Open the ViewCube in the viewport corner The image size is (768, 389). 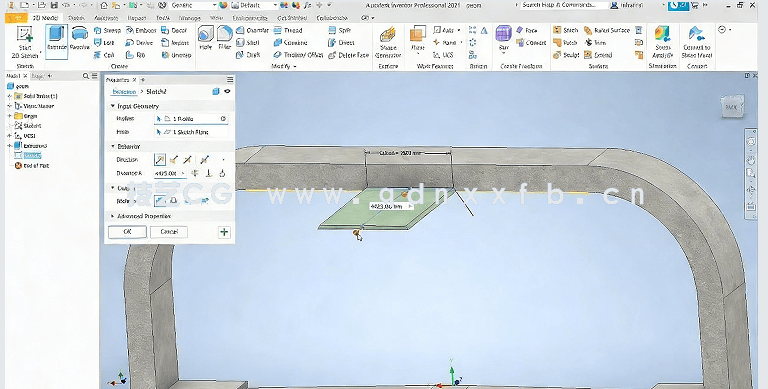pos(732,107)
